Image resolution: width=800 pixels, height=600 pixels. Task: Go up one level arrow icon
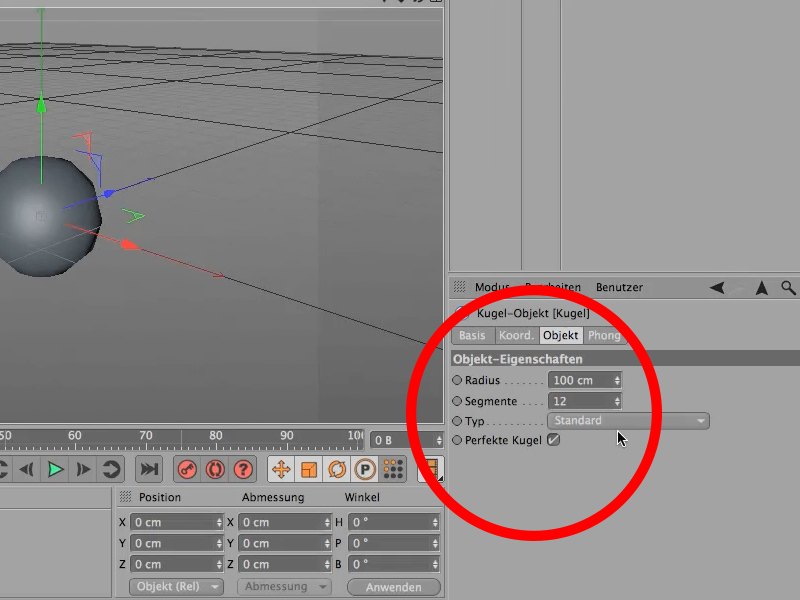click(x=762, y=288)
